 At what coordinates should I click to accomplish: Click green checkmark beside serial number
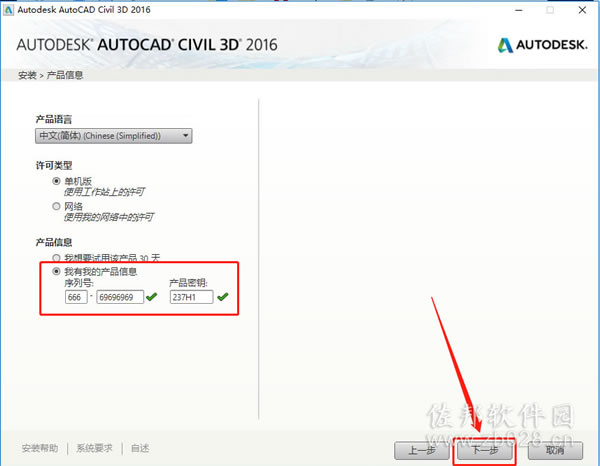click(x=152, y=297)
